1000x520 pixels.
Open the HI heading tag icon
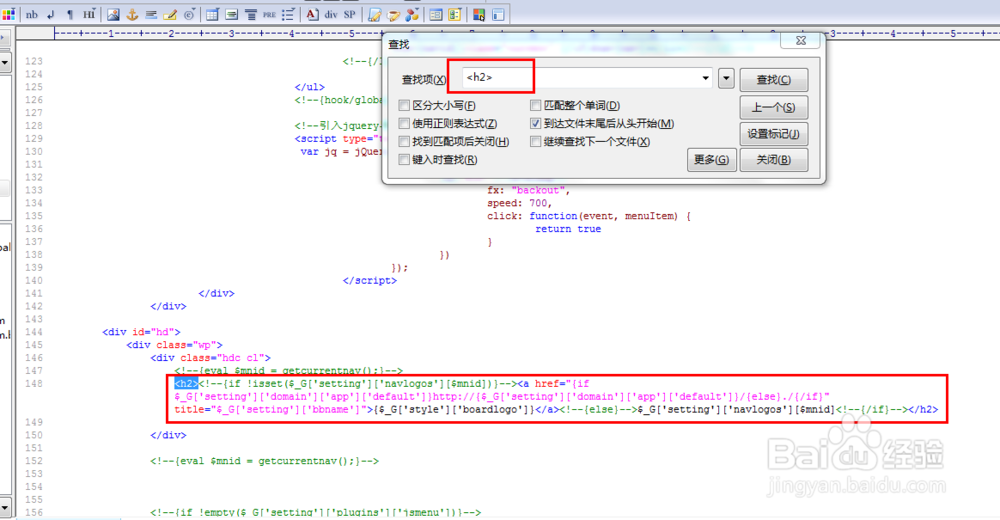[x=89, y=14]
